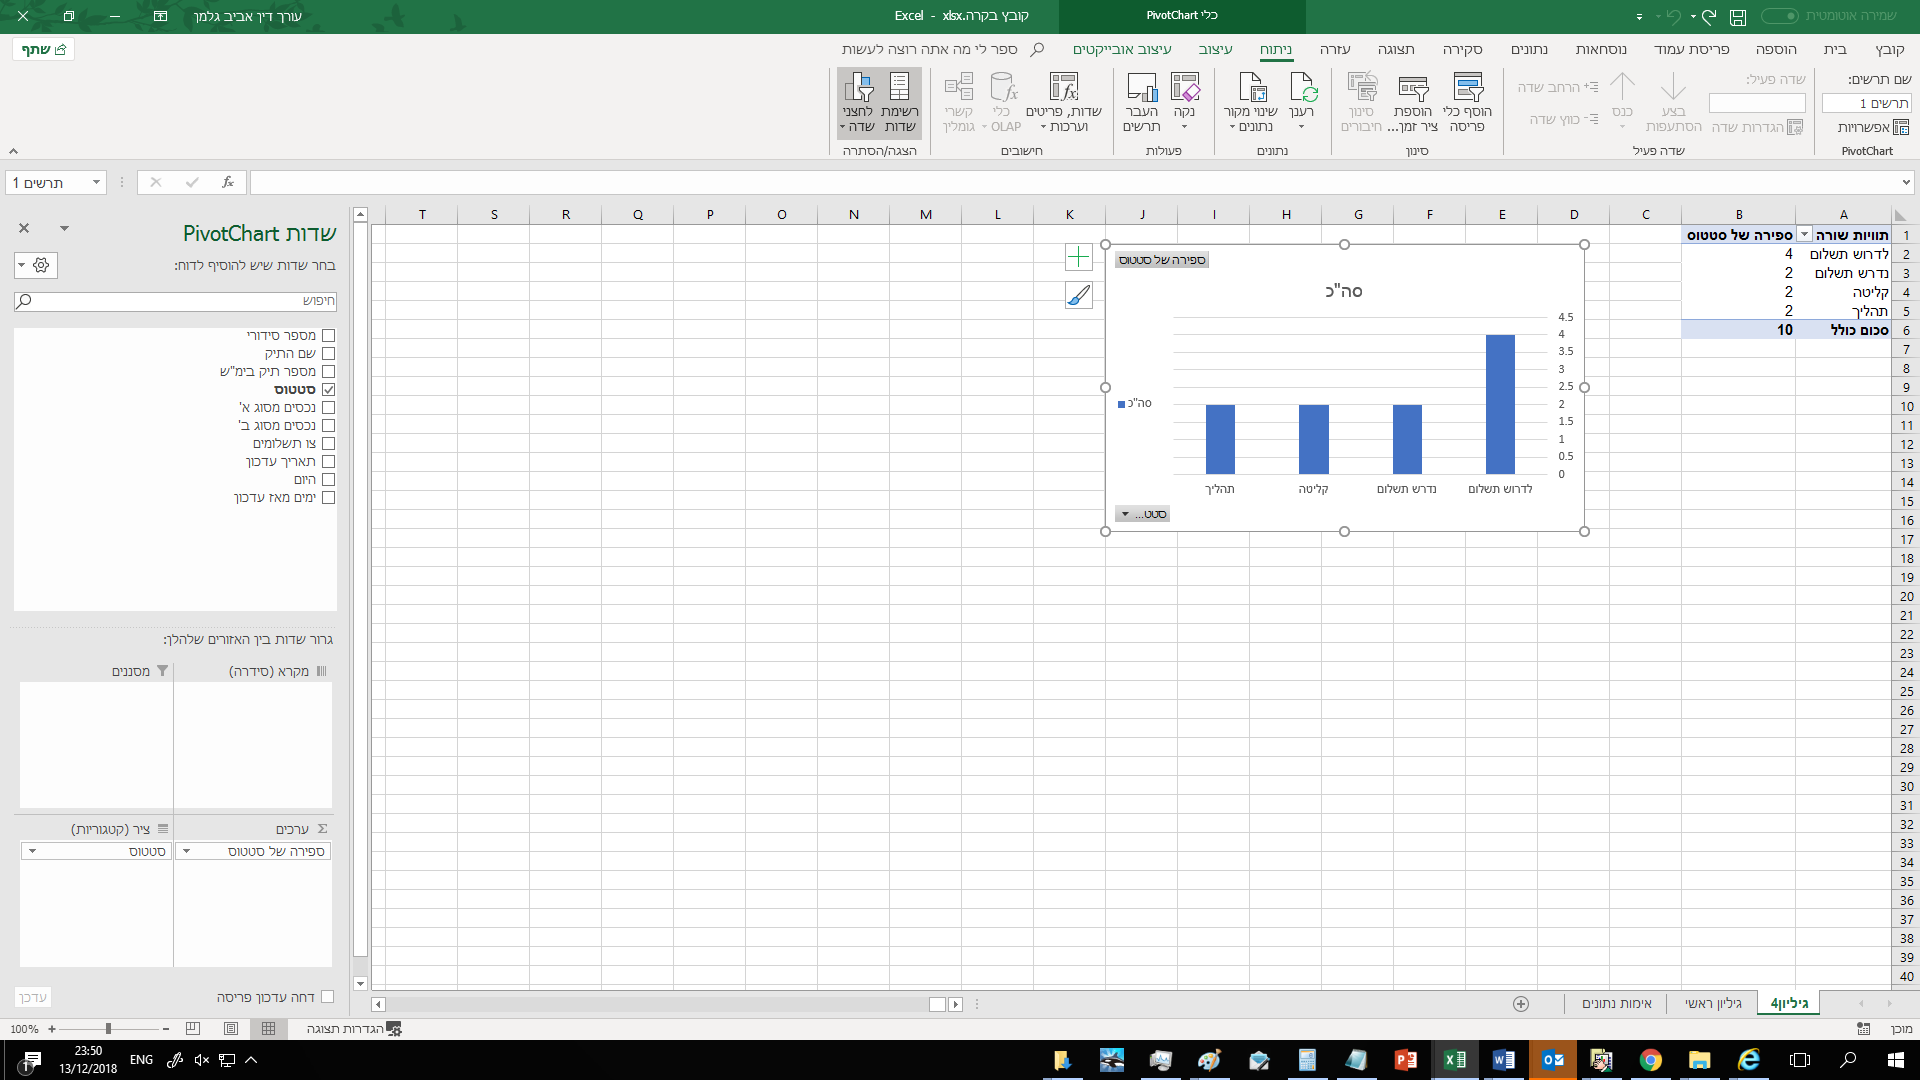The width and height of the screenshot is (1920, 1080).
Task: Collapse the ribbon with chevron arrow
Action: click(13, 151)
